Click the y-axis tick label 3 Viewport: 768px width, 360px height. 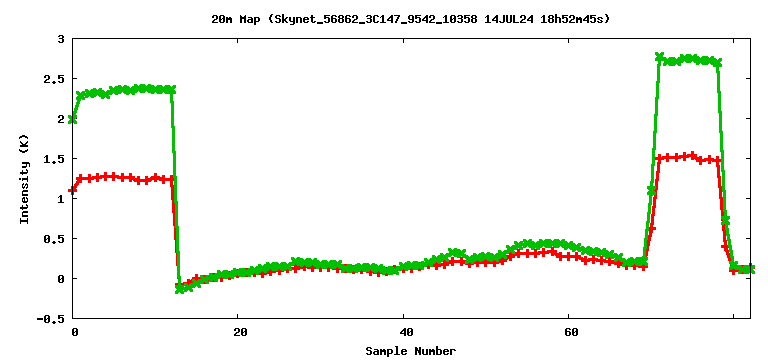62,39
